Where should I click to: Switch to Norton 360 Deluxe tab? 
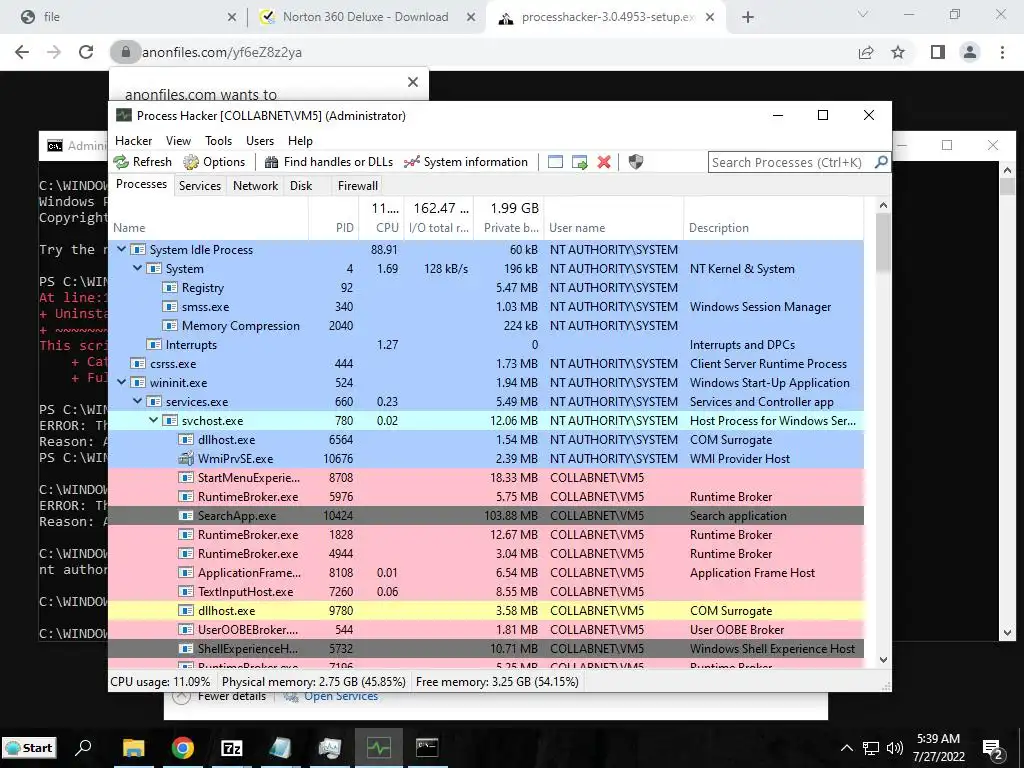click(366, 17)
